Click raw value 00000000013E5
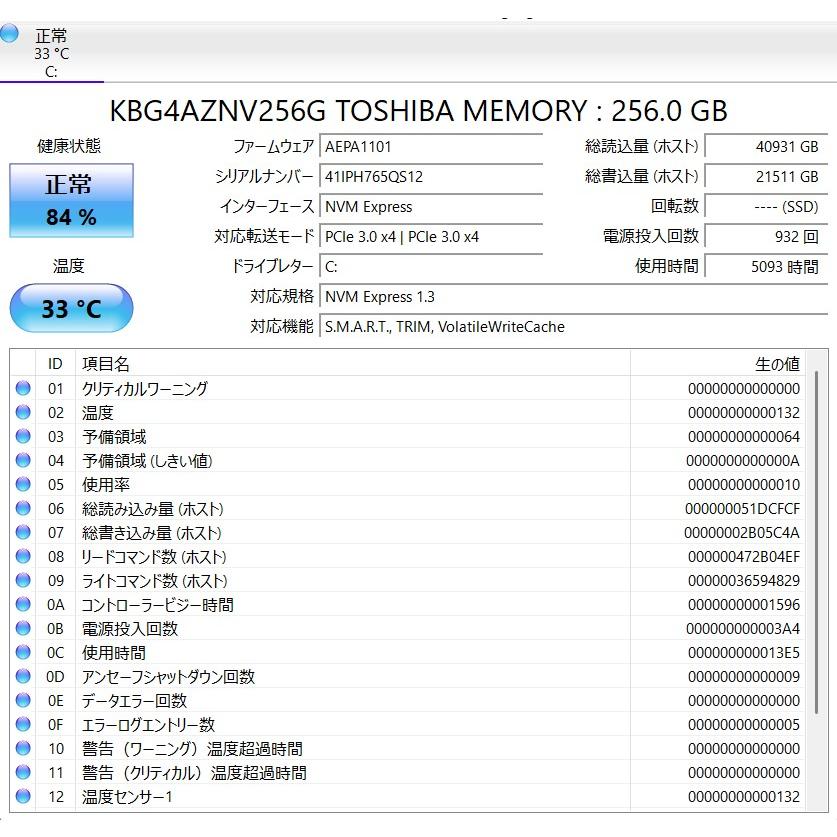837x837 pixels. [744, 653]
